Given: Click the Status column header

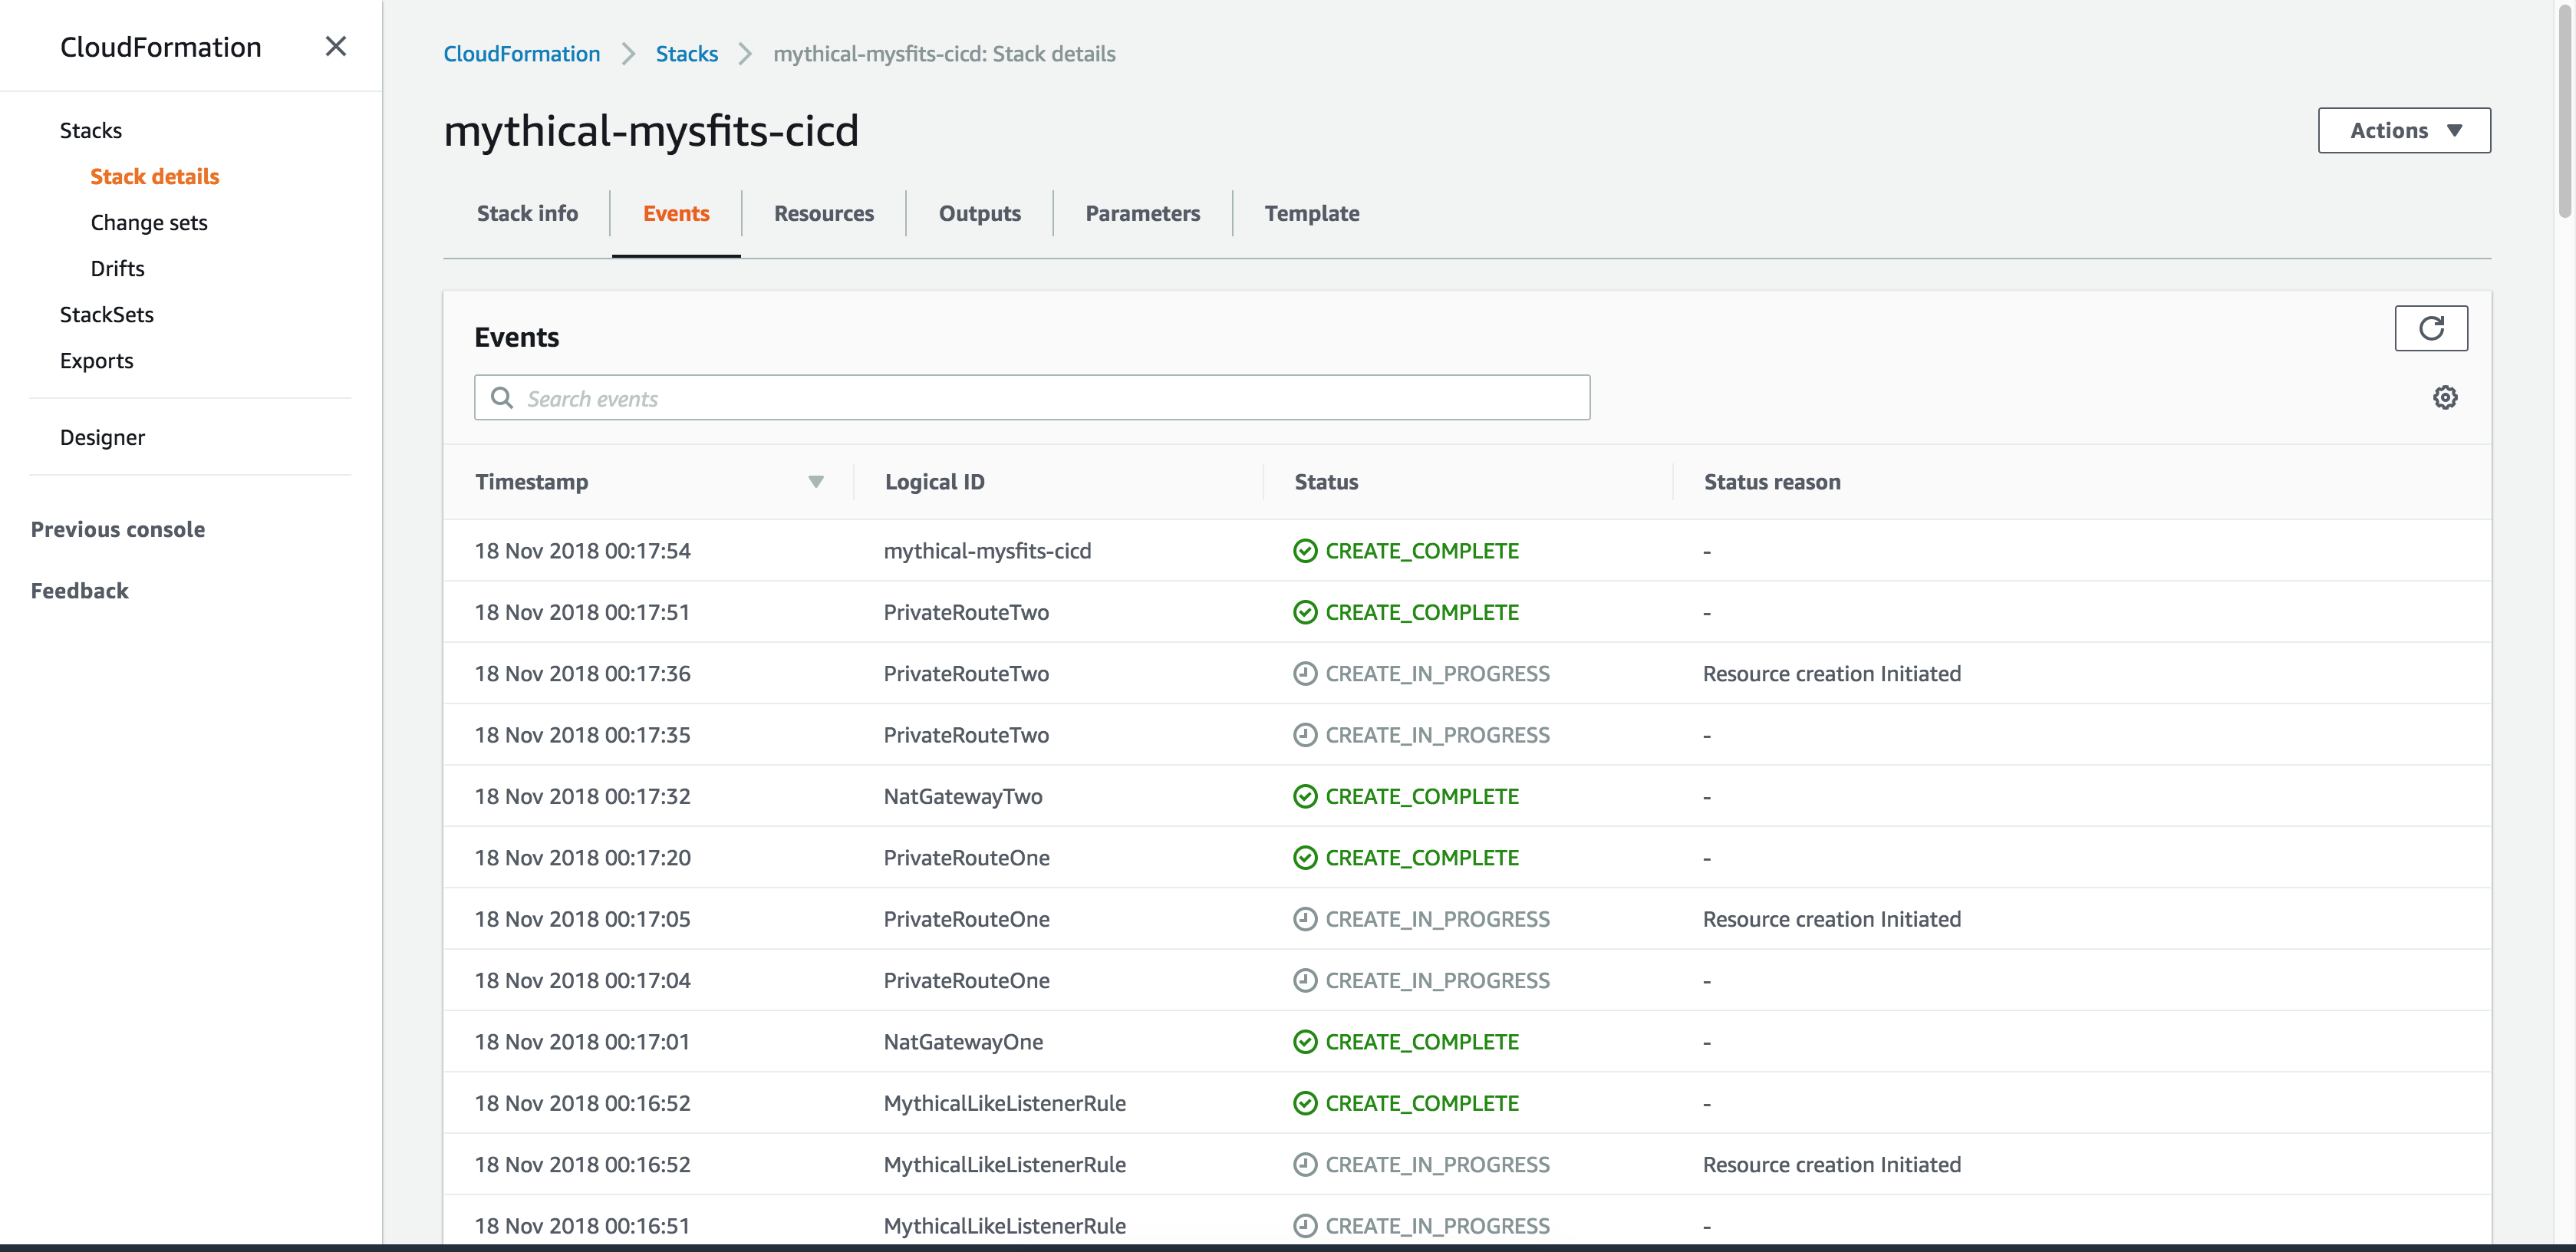Looking at the screenshot, I should pos(1326,482).
